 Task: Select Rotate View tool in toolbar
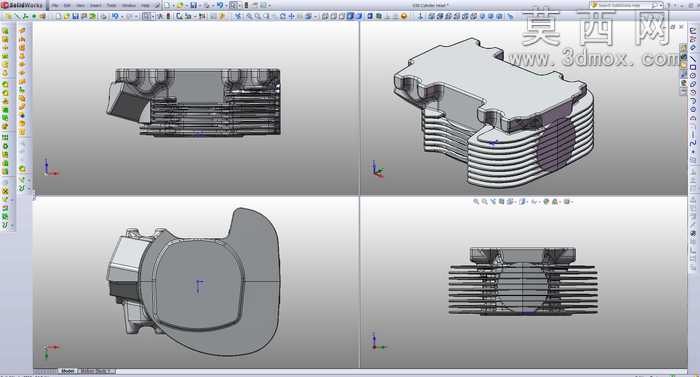[x=283, y=17]
